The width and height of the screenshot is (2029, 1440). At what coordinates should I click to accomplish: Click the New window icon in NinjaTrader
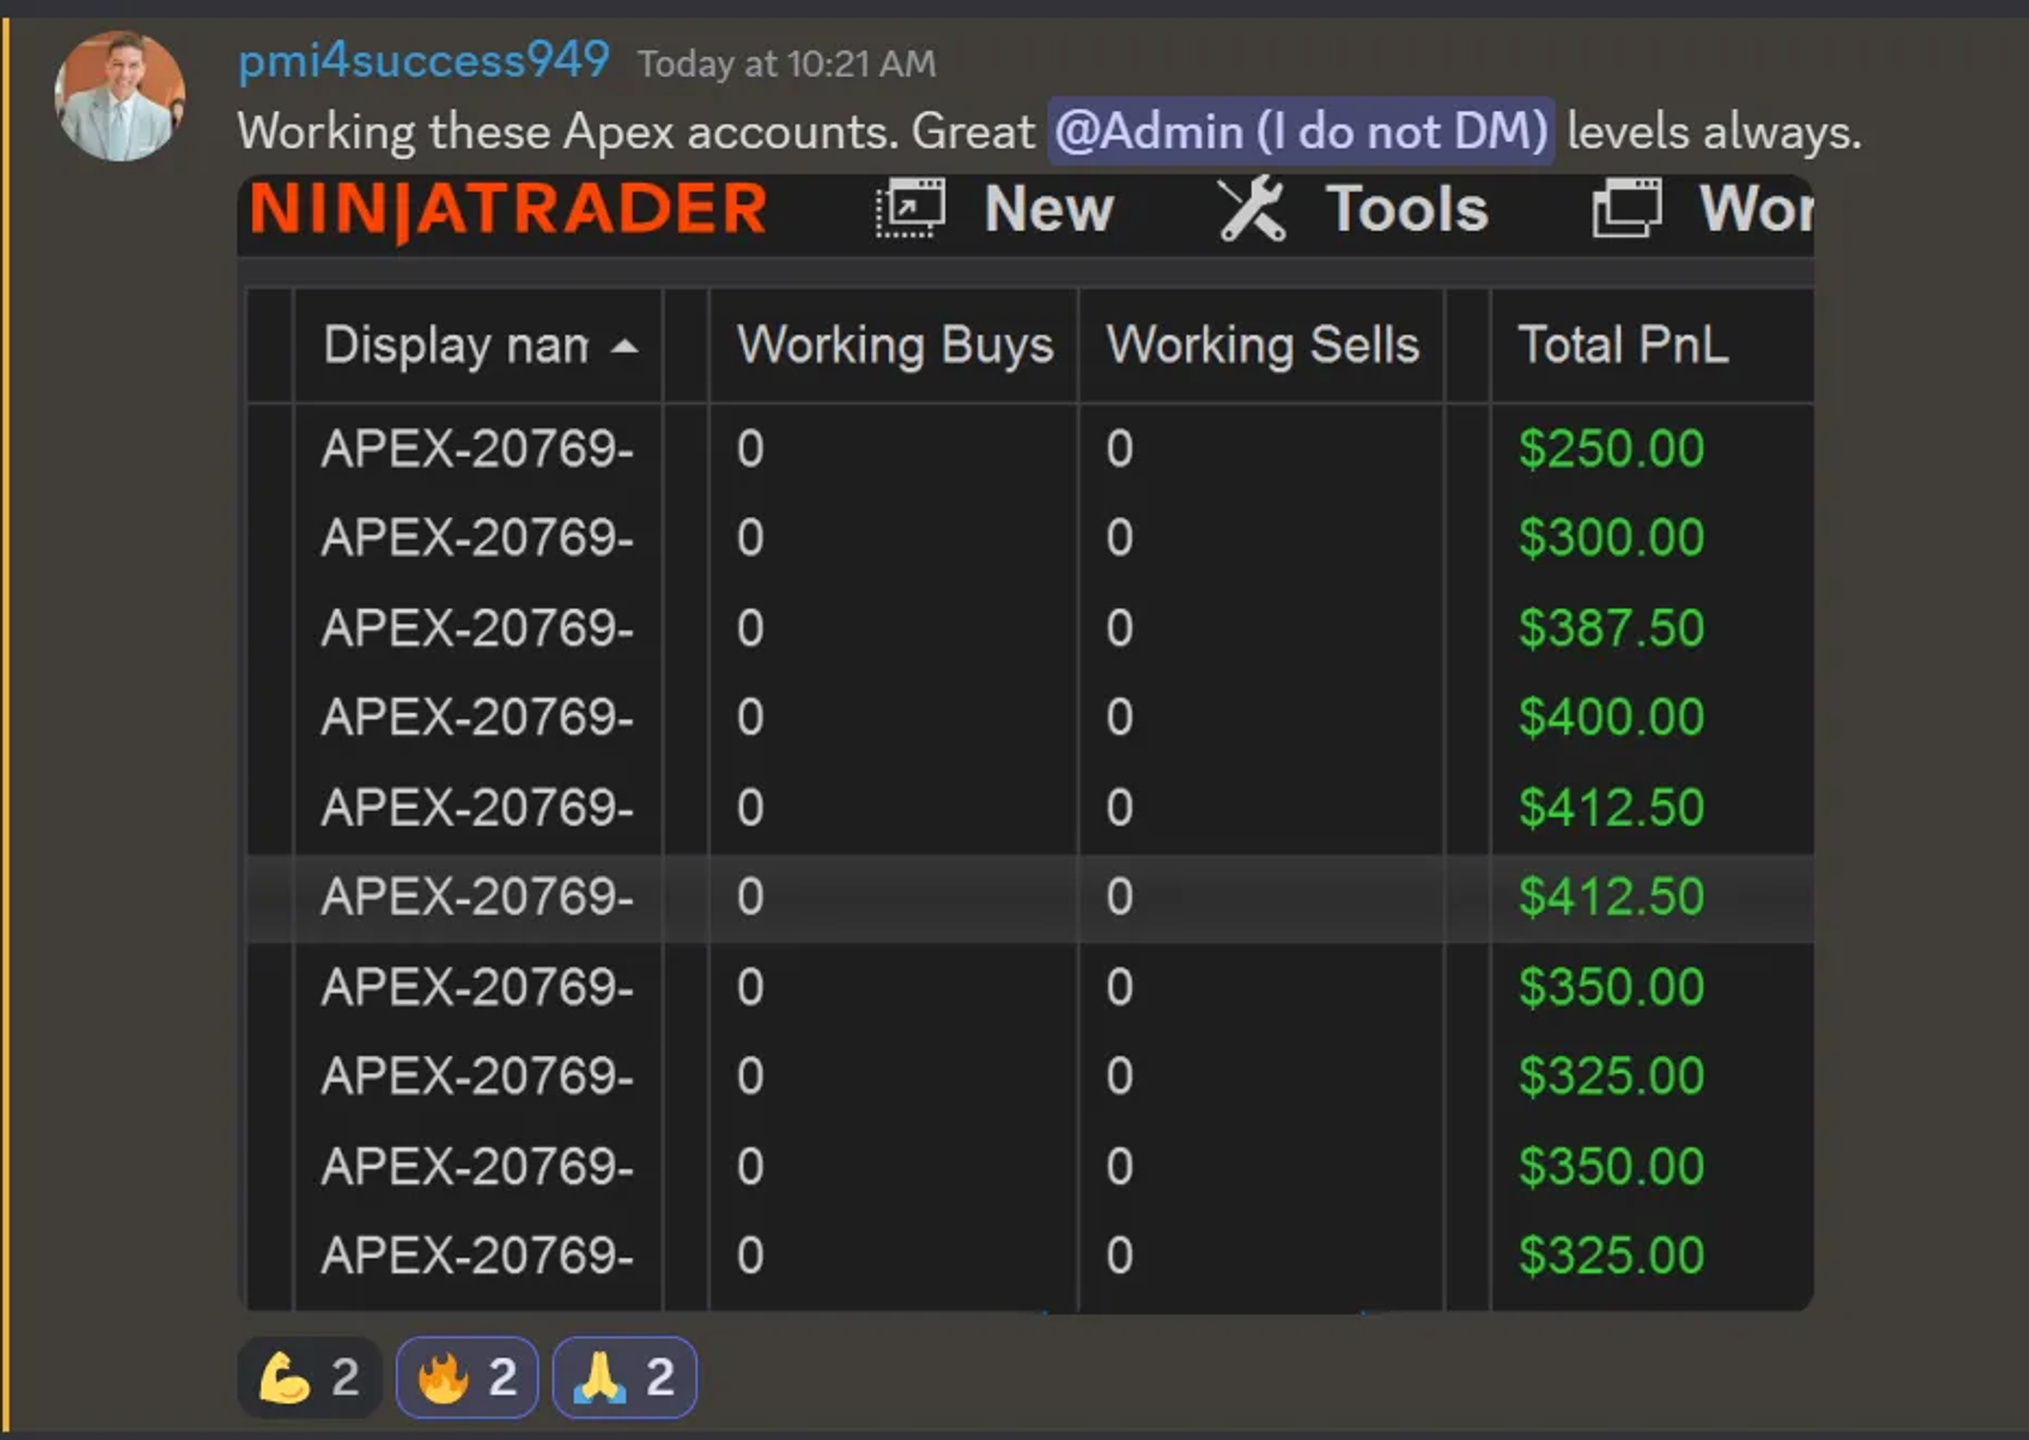[910, 208]
